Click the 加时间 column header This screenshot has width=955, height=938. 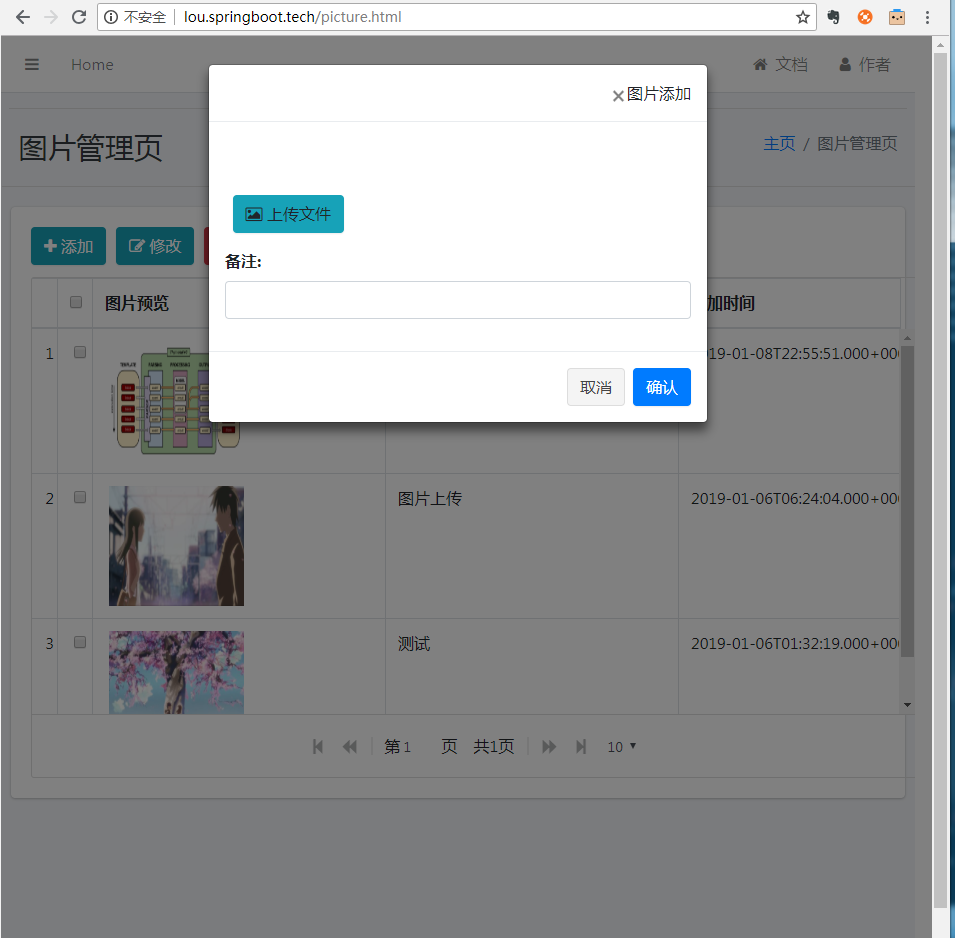(731, 303)
